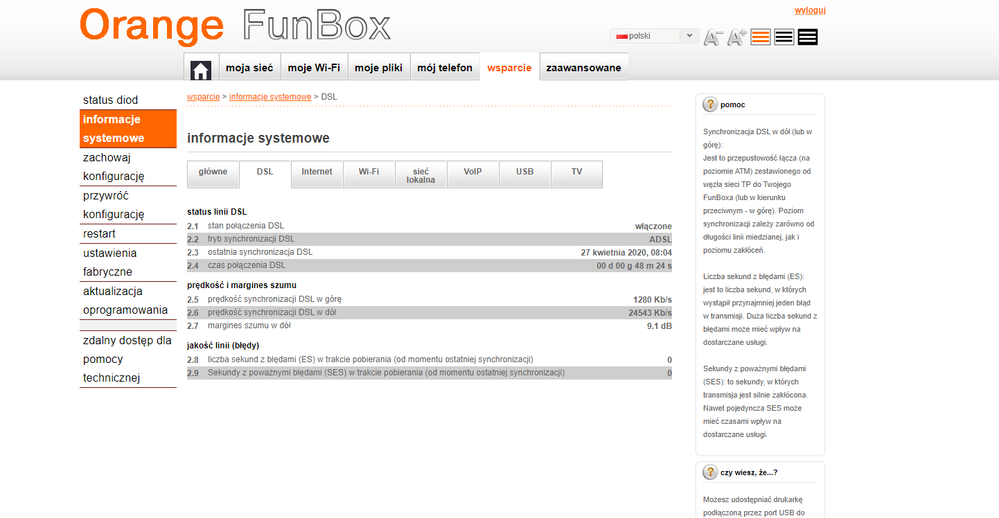Open the zaawansowane menu

(583, 68)
